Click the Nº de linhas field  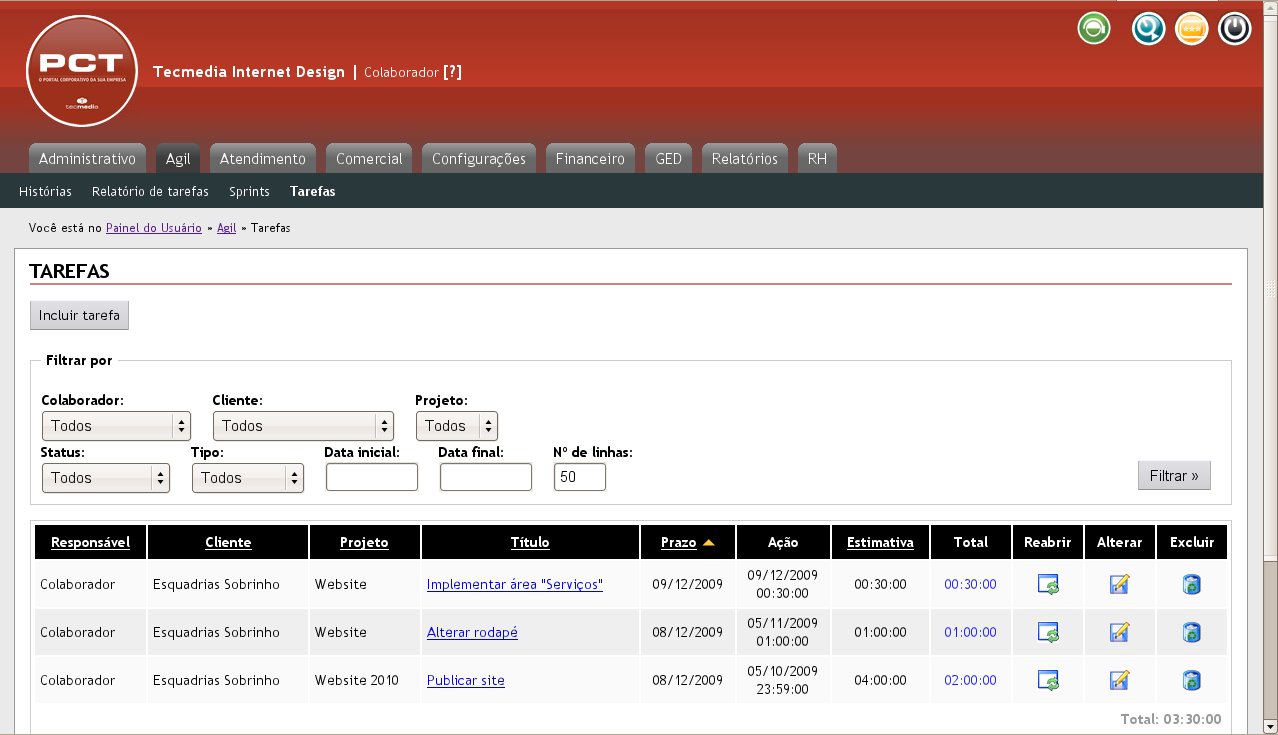[580, 478]
